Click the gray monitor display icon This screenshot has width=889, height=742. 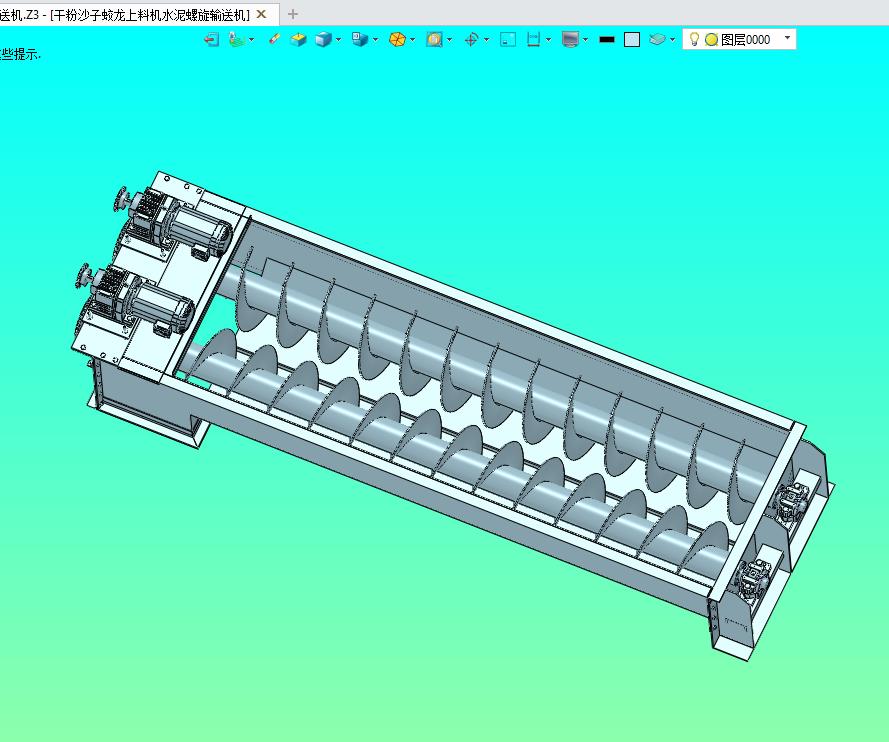(x=570, y=39)
